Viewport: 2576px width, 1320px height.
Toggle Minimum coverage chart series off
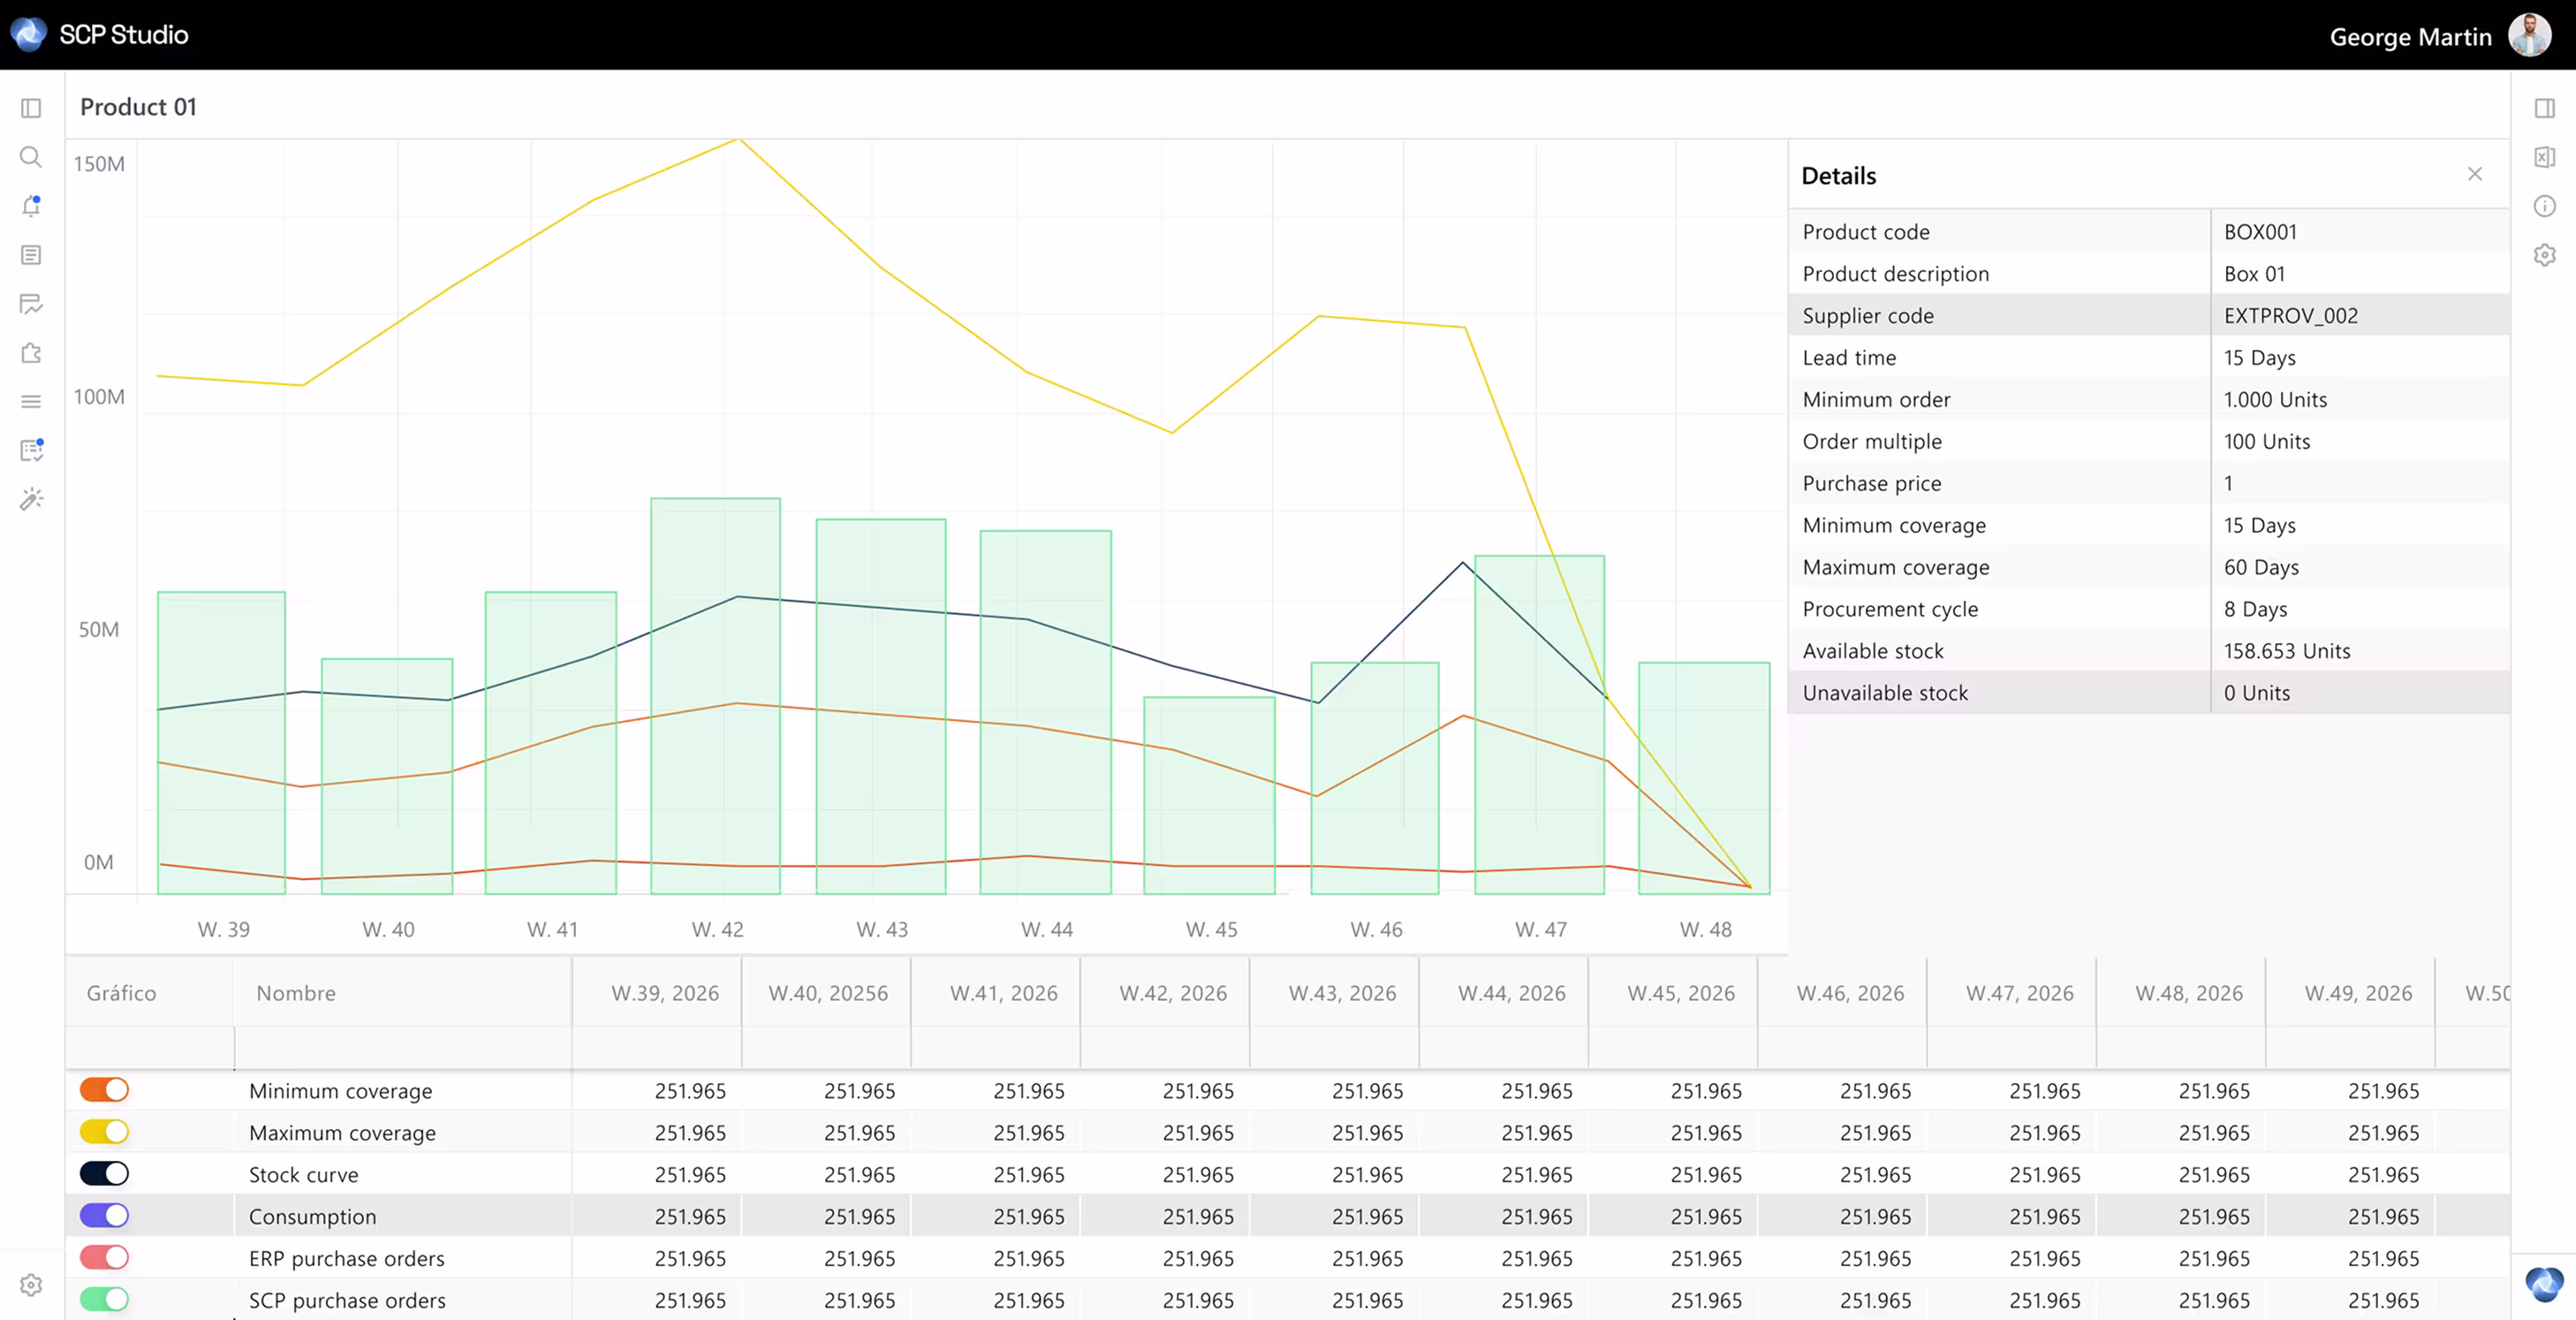pos(105,1090)
